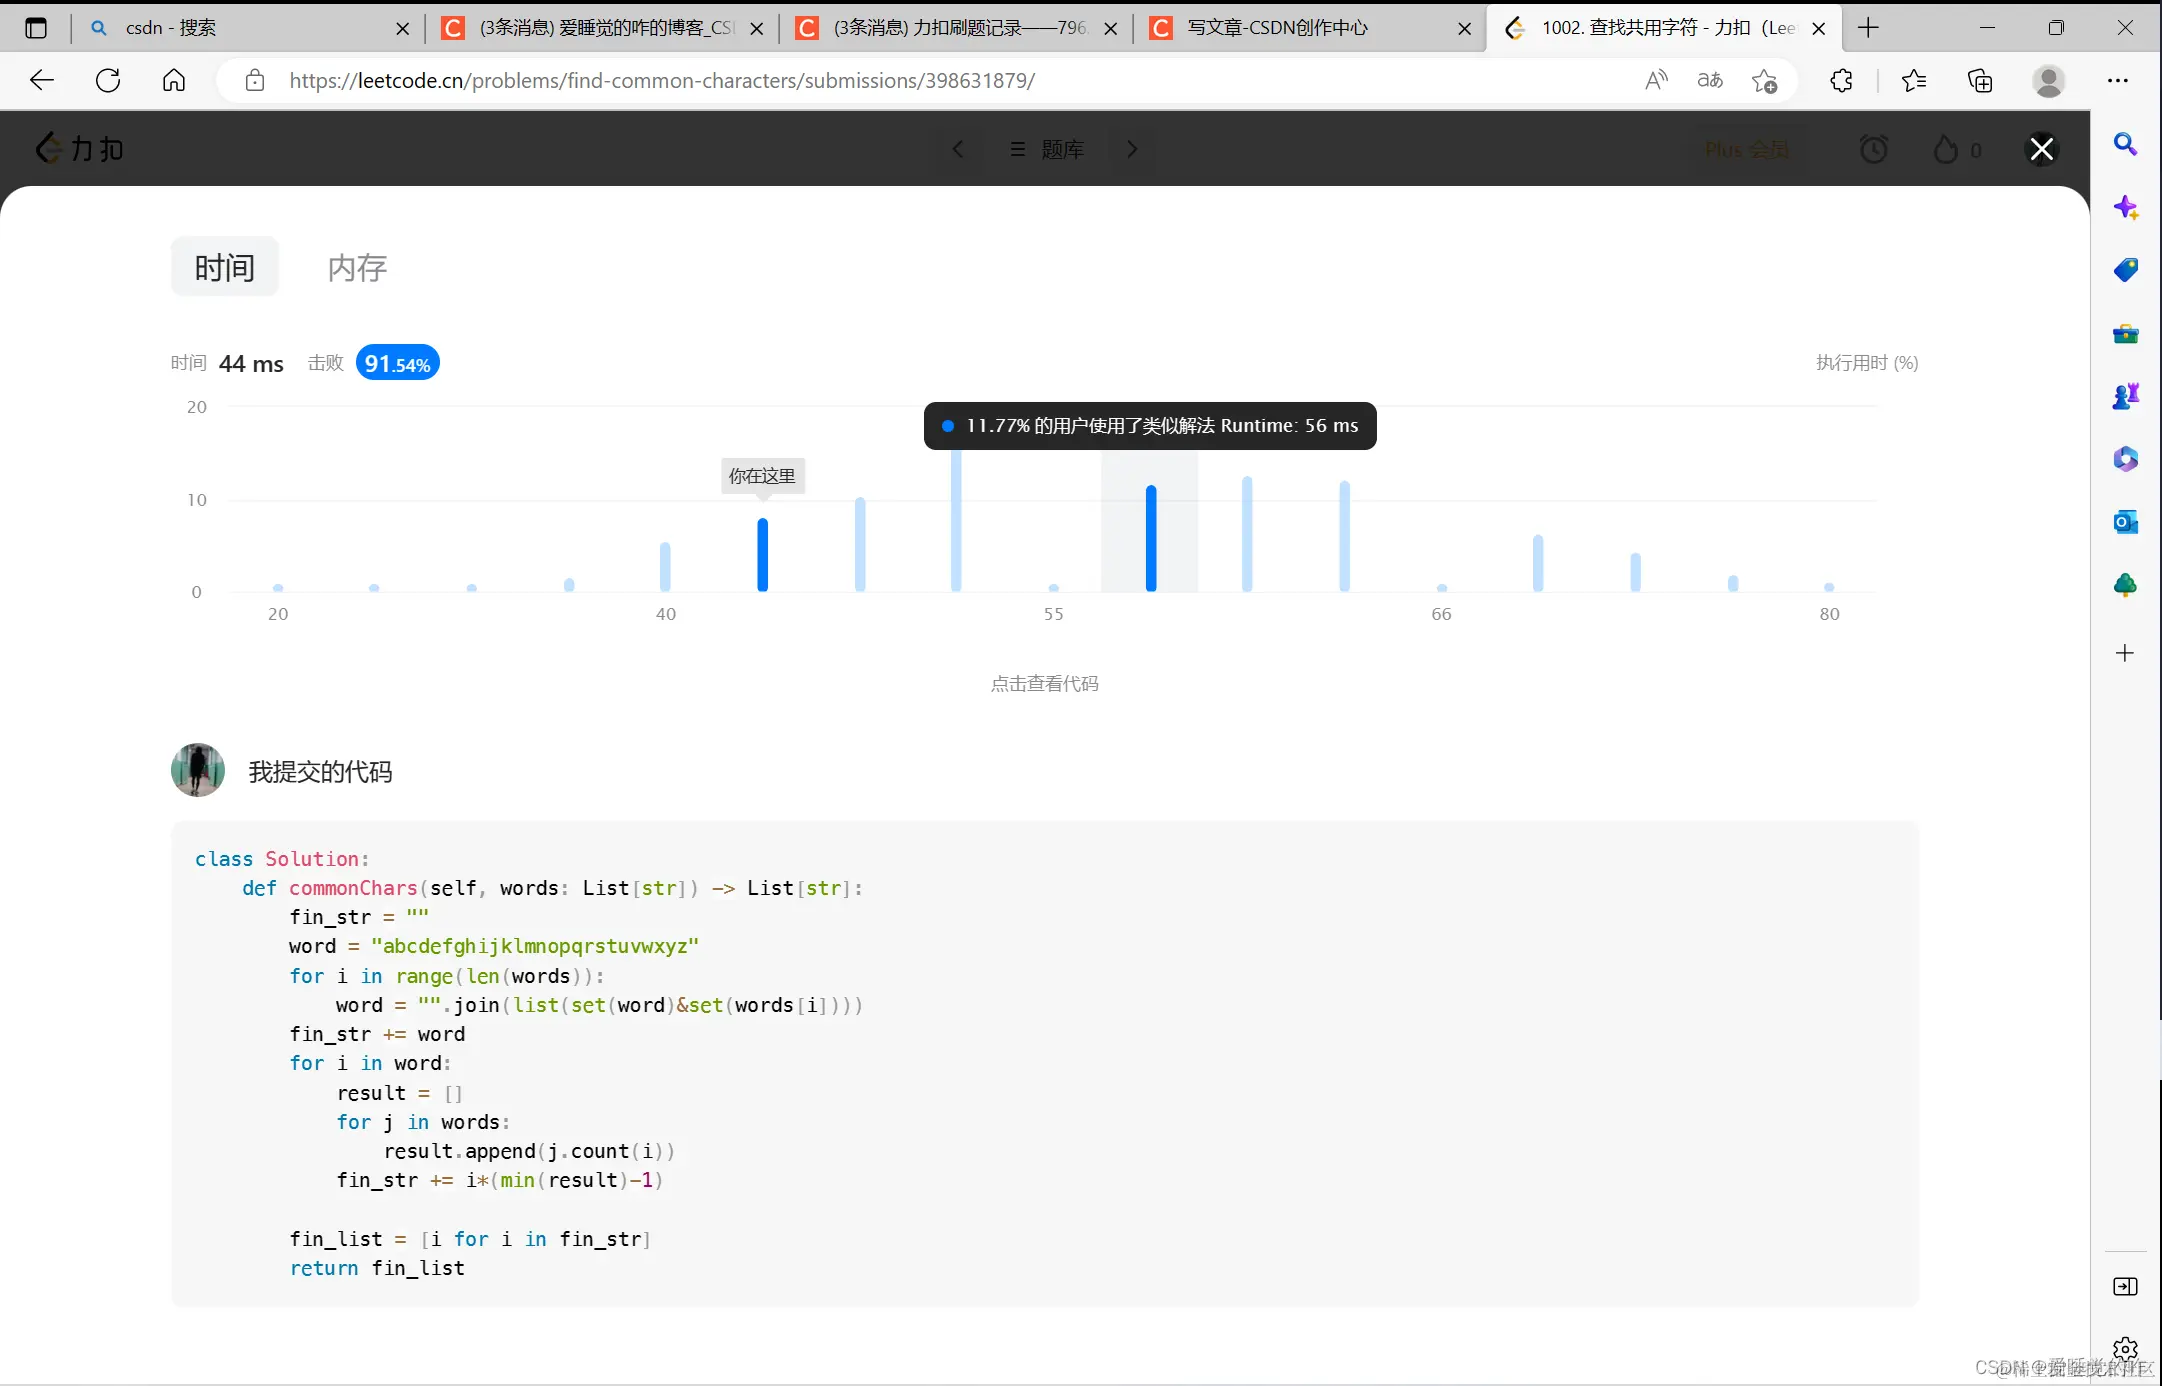
Task: Open the sidebar shopping tag icon
Action: tap(2125, 270)
